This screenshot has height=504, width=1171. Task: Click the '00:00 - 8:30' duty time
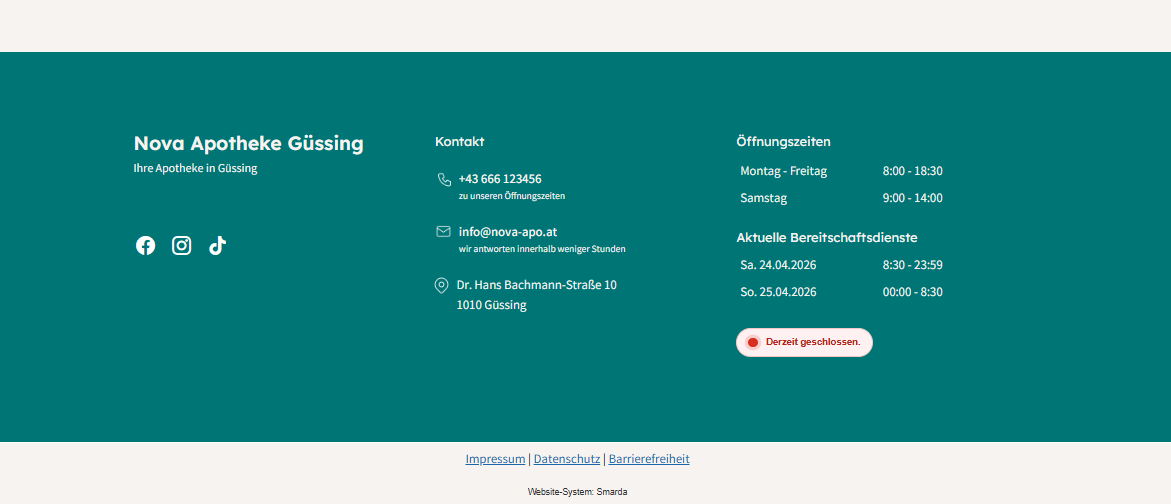click(x=913, y=291)
